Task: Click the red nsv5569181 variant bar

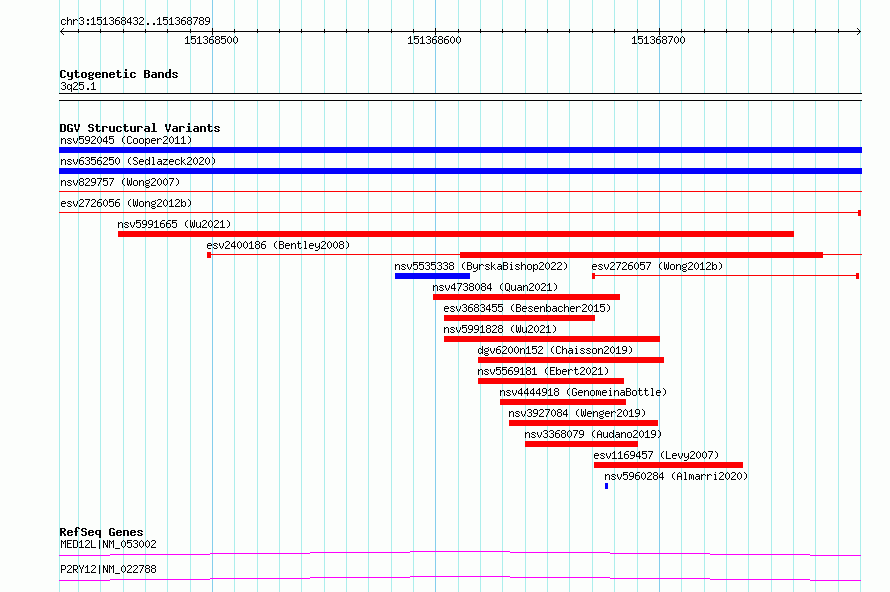Action: point(551,381)
